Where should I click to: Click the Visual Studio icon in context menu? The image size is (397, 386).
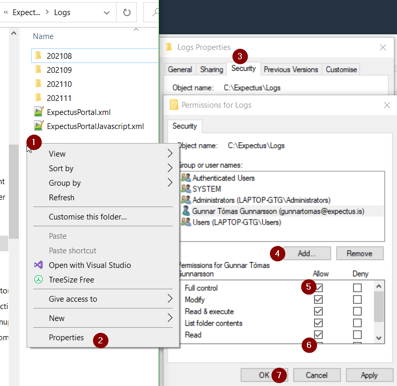(38, 265)
